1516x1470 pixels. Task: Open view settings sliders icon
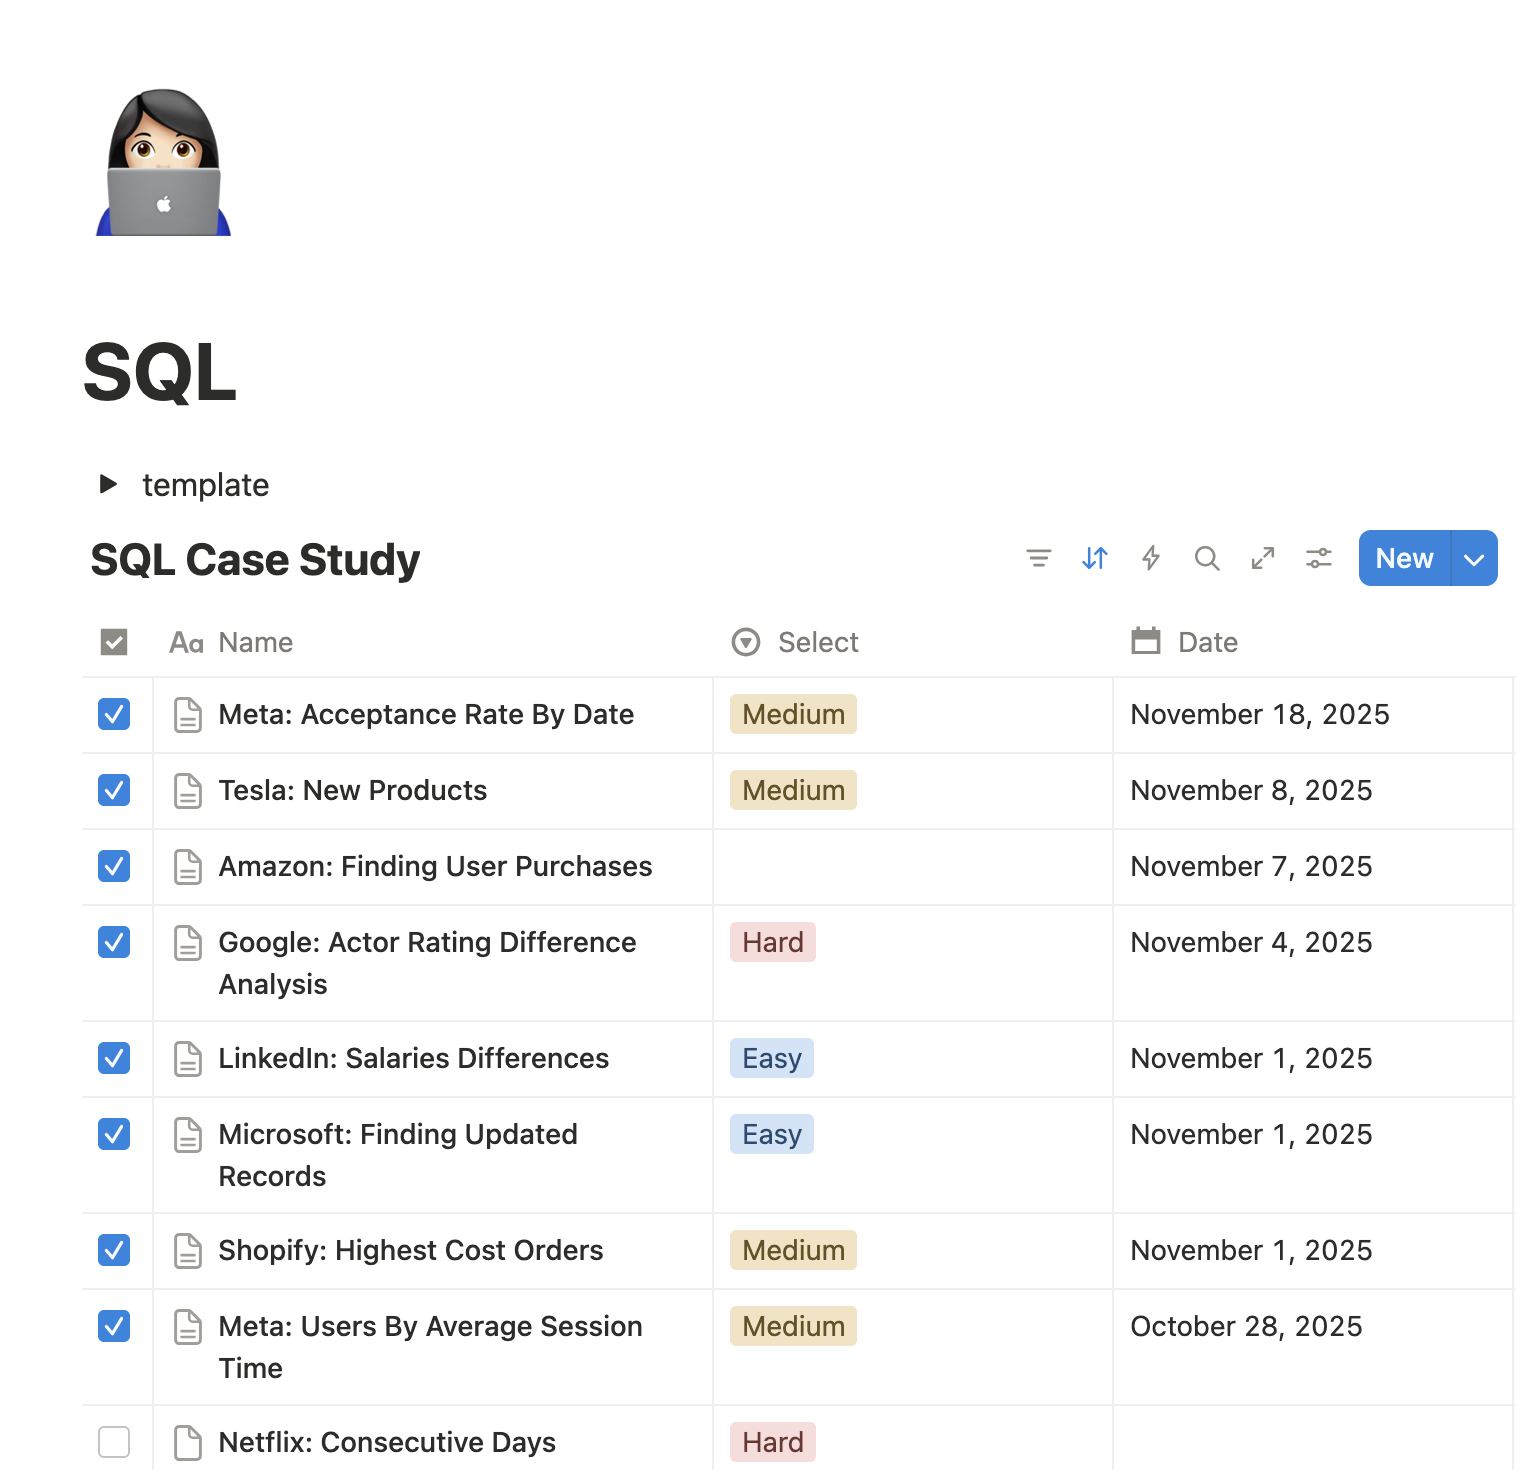coord(1318,558)
